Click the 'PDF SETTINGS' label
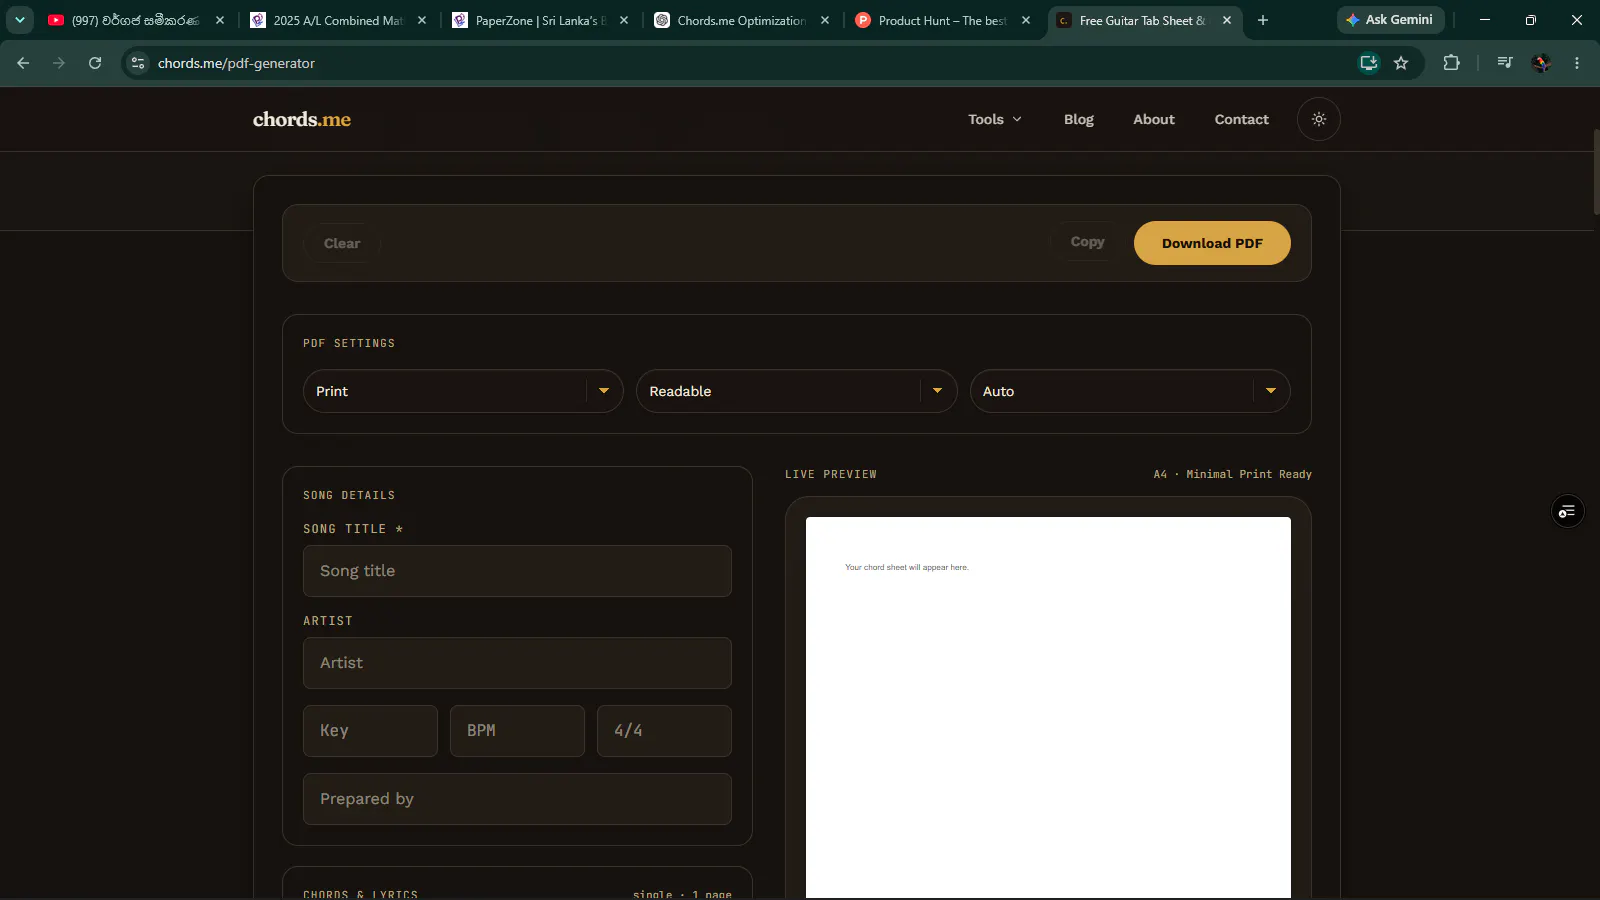The width and height of the screenshot is (1600, 900). [349, 343]
